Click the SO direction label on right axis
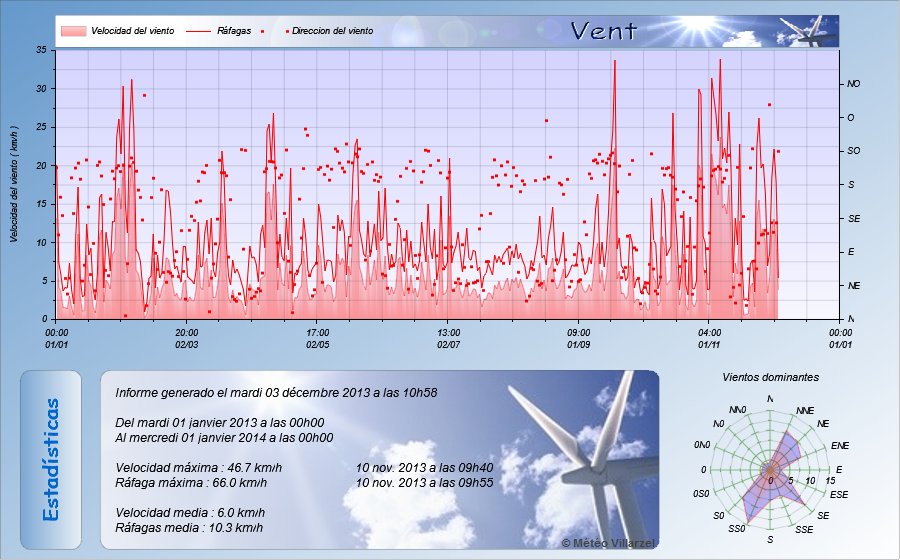 853,151
